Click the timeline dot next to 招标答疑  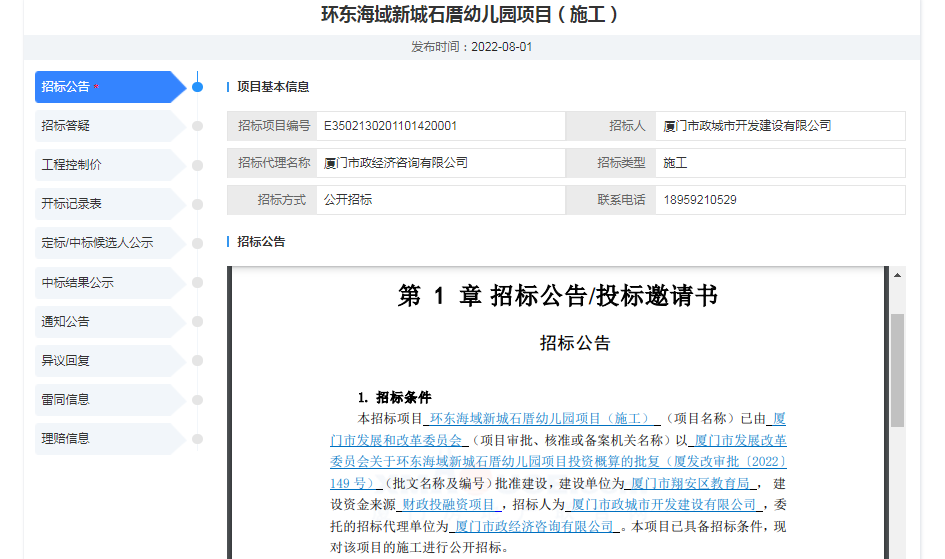tap(198, 126)
